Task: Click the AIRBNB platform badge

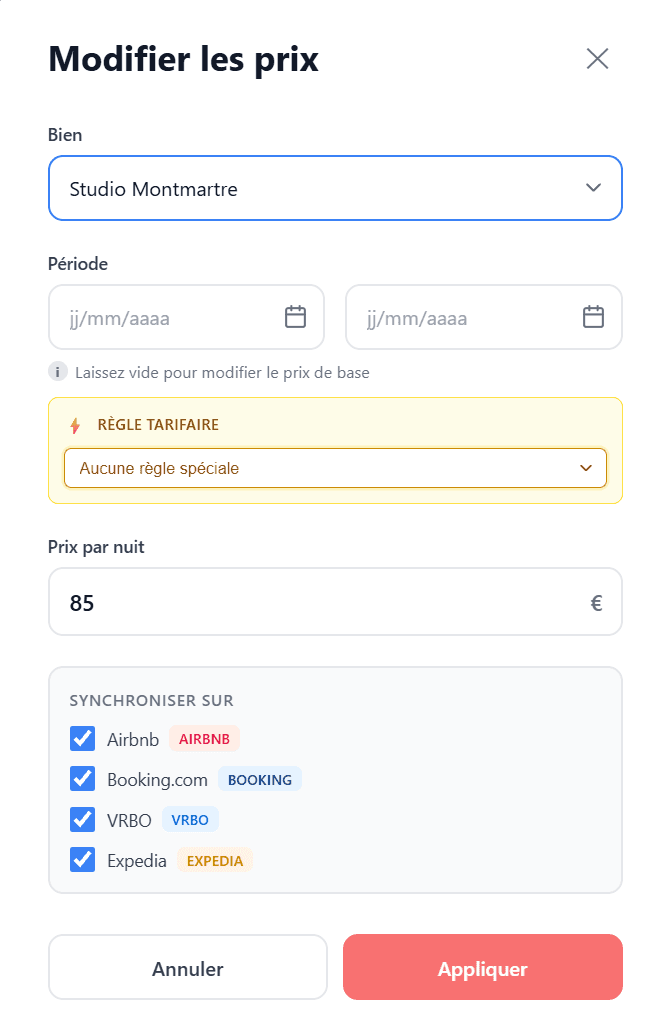Action: click(x=204, y=738)
